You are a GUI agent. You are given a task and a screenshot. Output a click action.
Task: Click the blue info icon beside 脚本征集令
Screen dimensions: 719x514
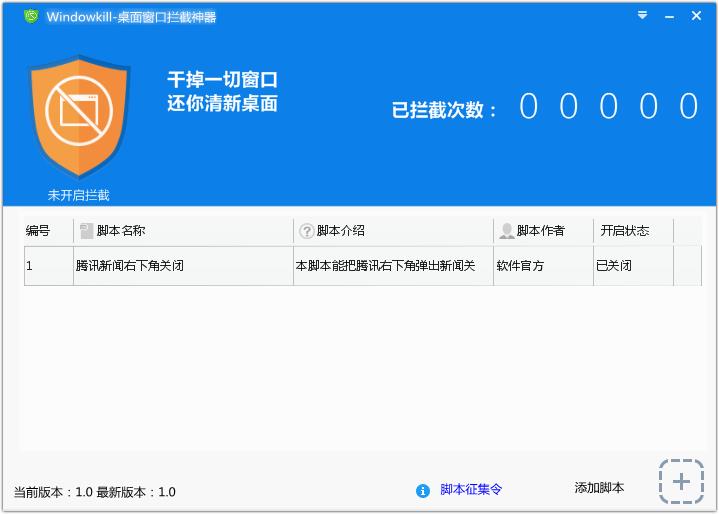pyautogui.click(x=423, y=490)
